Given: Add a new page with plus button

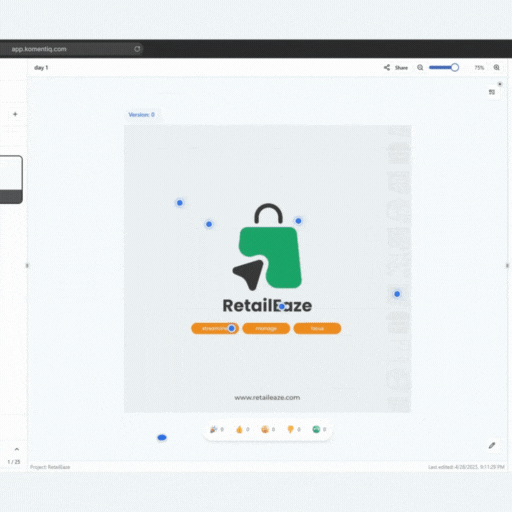Looking at the screenshot, I should [x=15, y=114].
